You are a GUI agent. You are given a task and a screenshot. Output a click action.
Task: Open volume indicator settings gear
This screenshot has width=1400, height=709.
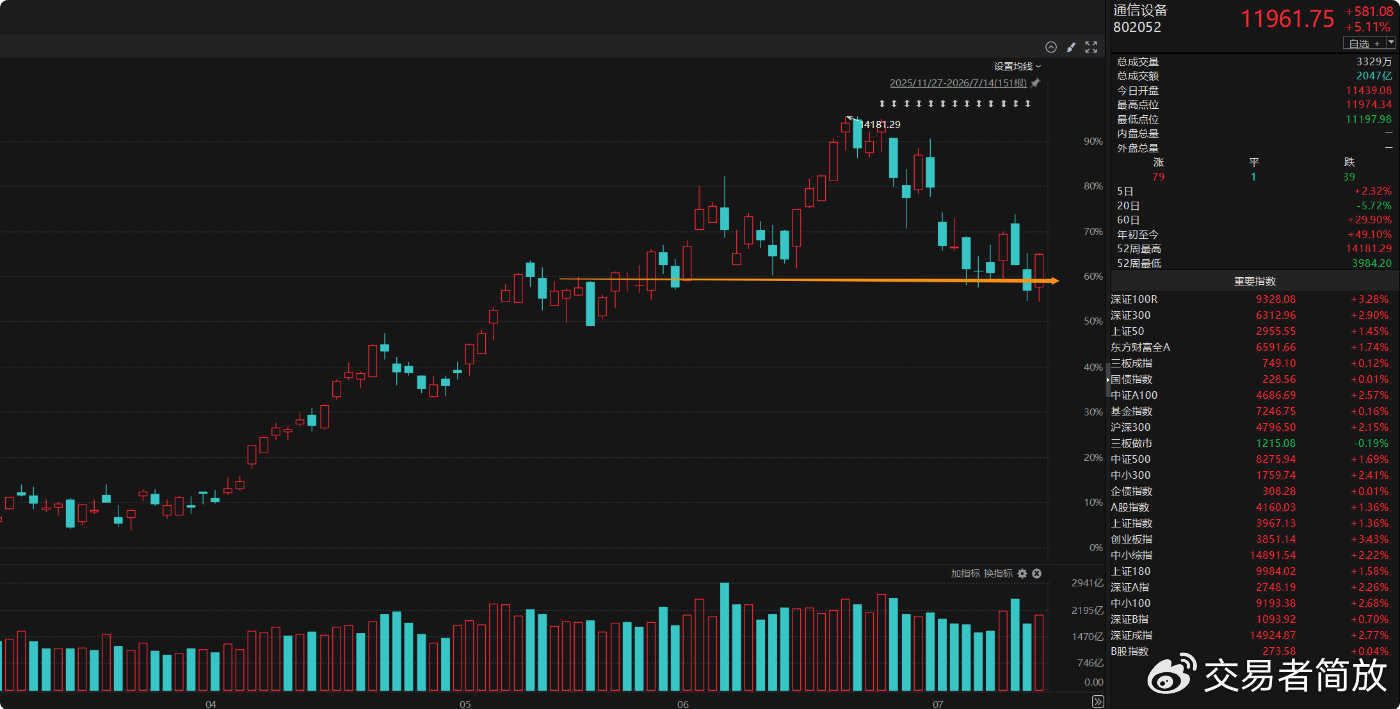[1022, 573]
